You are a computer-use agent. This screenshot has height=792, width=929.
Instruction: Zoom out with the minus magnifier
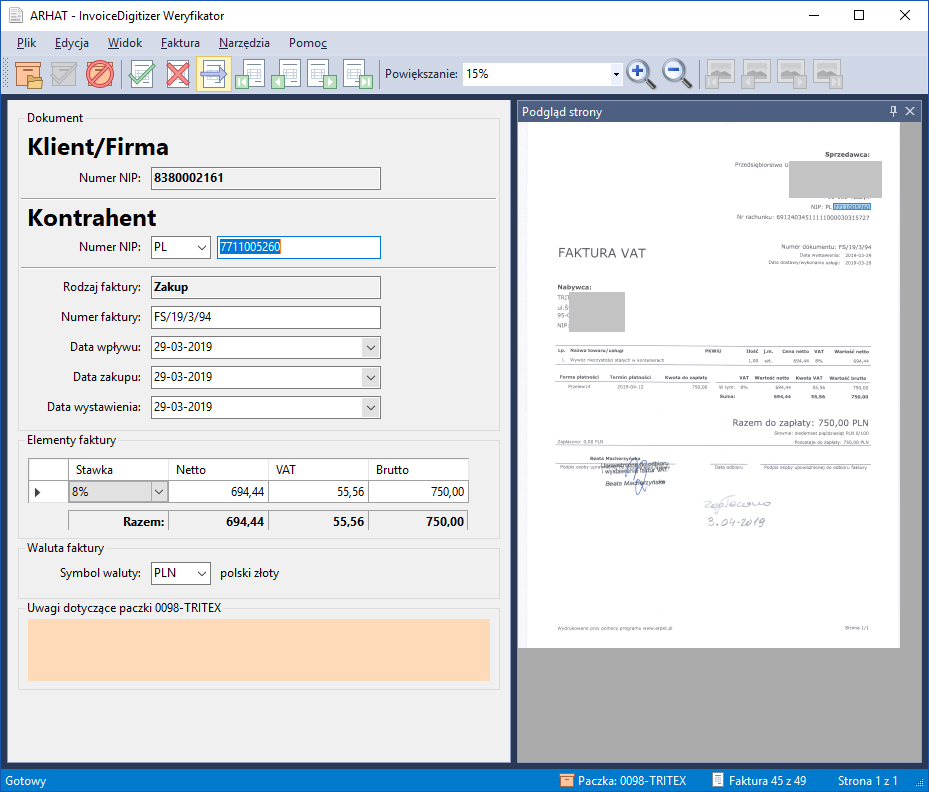pos(677,74)
